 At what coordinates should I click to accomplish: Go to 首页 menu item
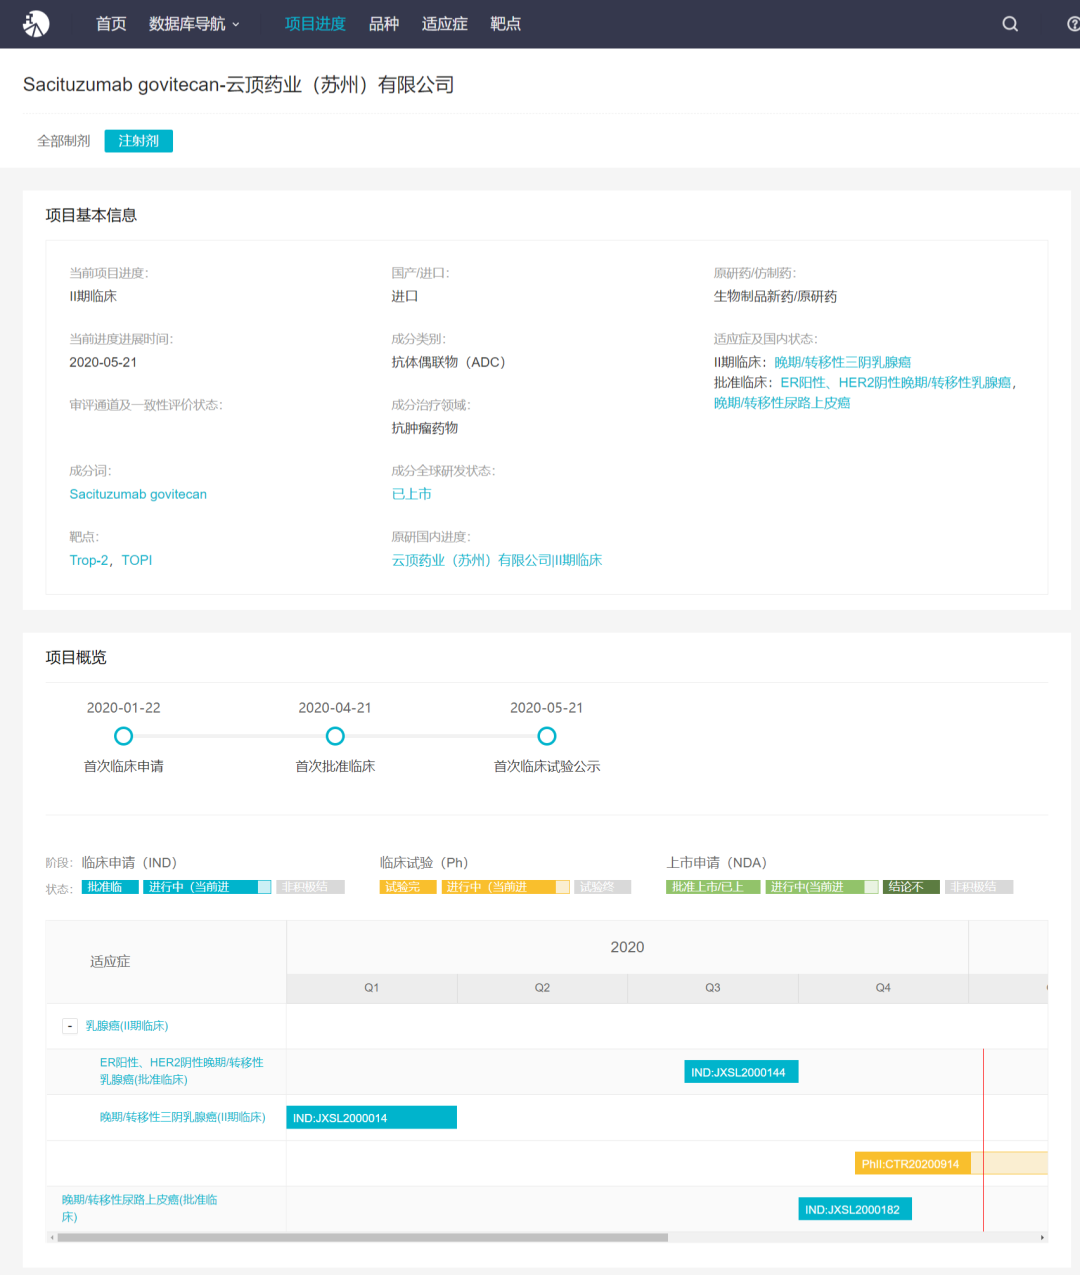(x=111, y=24)
